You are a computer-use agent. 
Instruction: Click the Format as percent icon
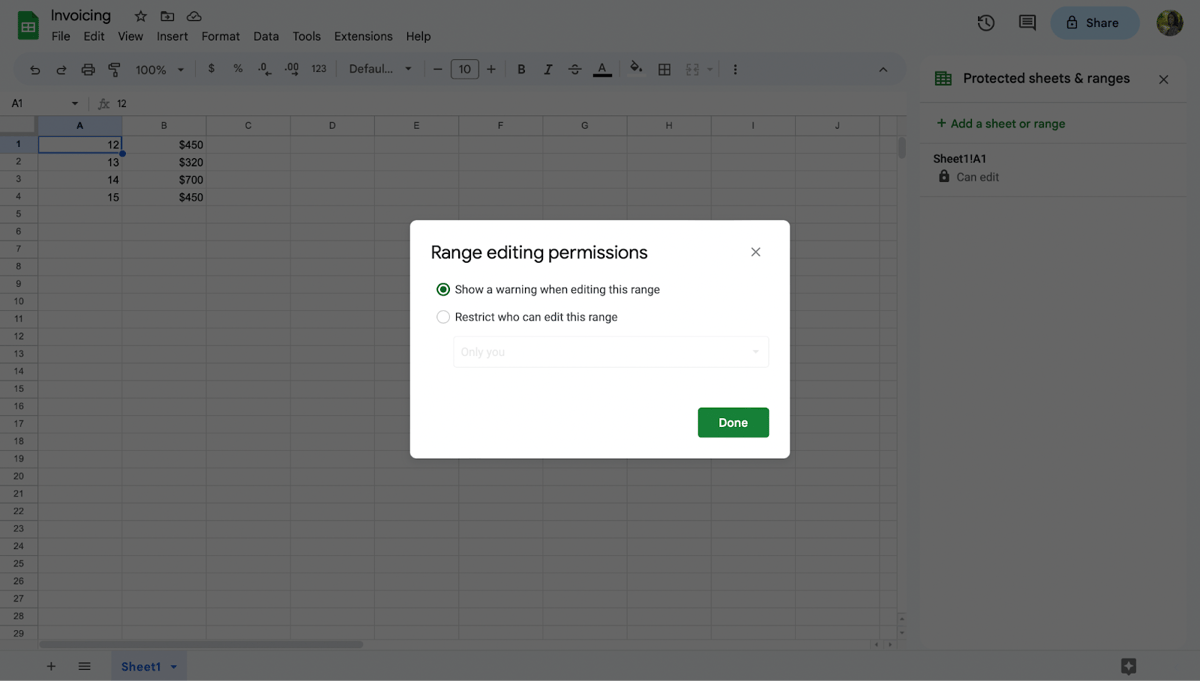pyautogui.click(x=236, y=68)
